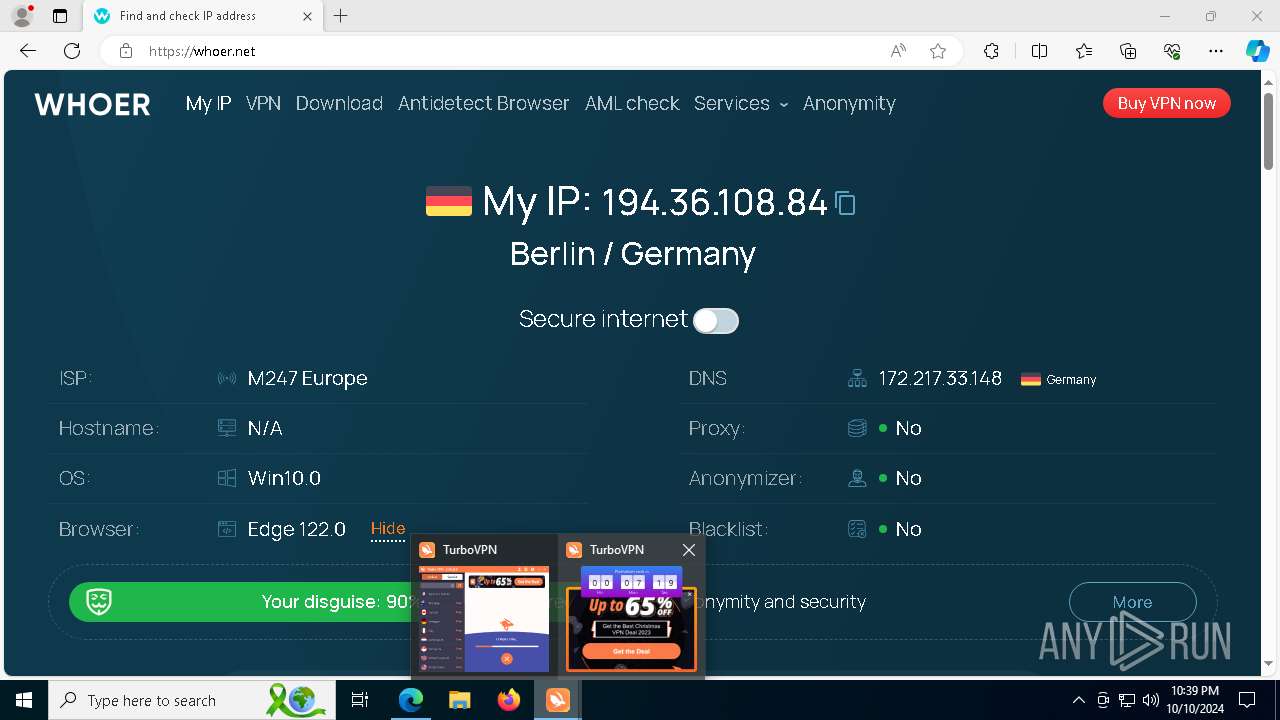Open the AML check page
1280x720 pixels.
[632, 103]
